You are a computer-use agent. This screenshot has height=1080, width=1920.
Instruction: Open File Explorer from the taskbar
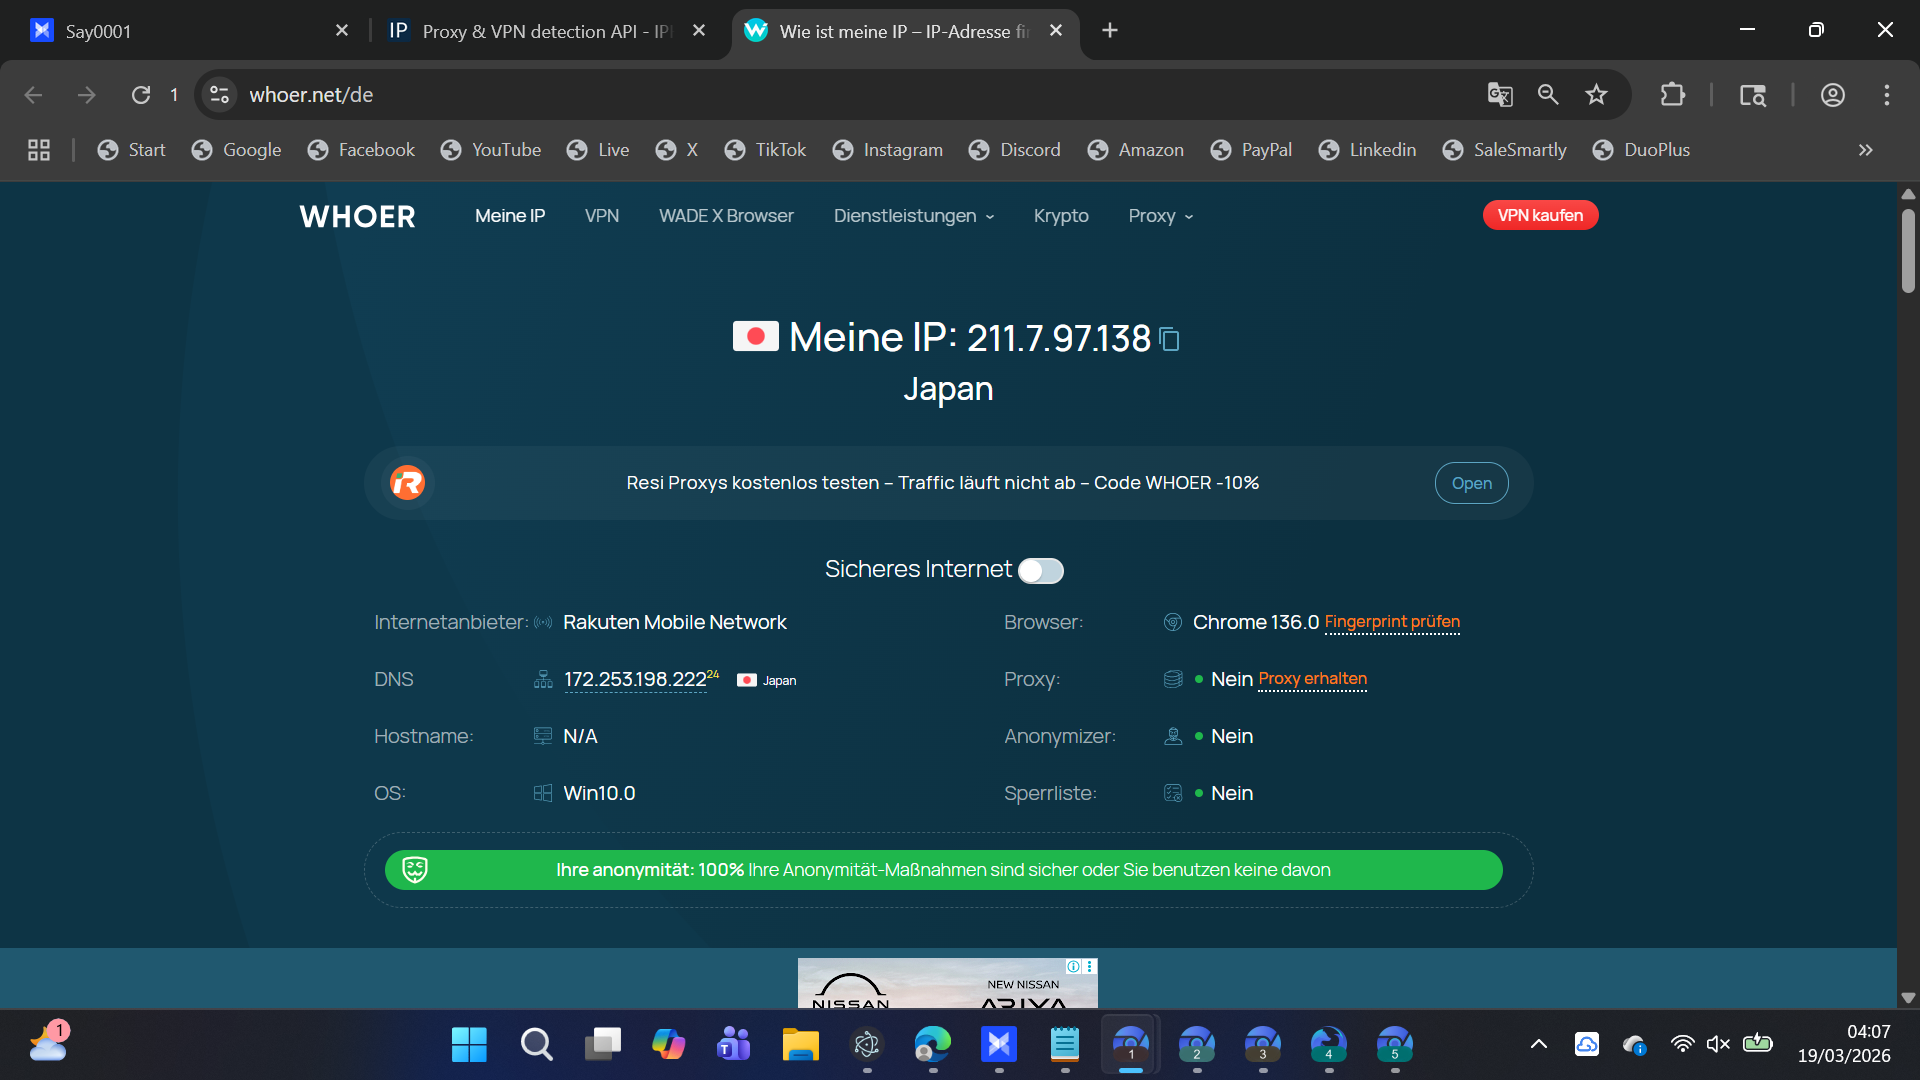[800, 1045]
